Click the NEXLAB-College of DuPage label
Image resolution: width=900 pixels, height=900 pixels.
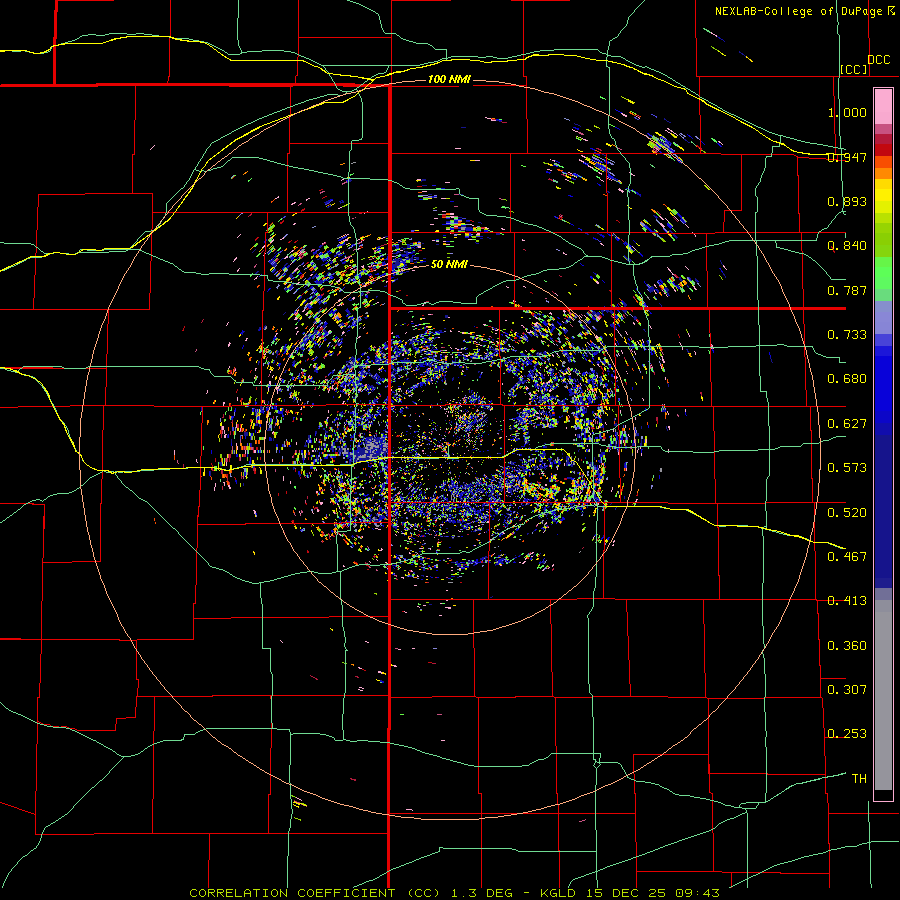pyautogui.click(x=798, y=11)
